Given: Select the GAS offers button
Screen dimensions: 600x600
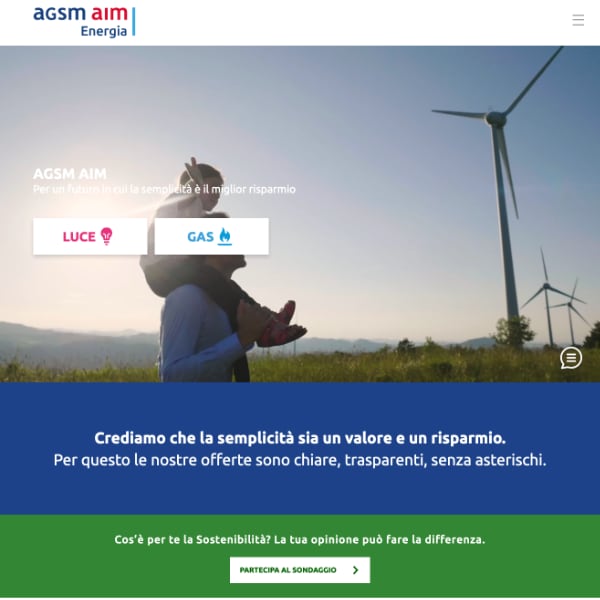Looking at the screenshot, I should [x=211, y=236].
